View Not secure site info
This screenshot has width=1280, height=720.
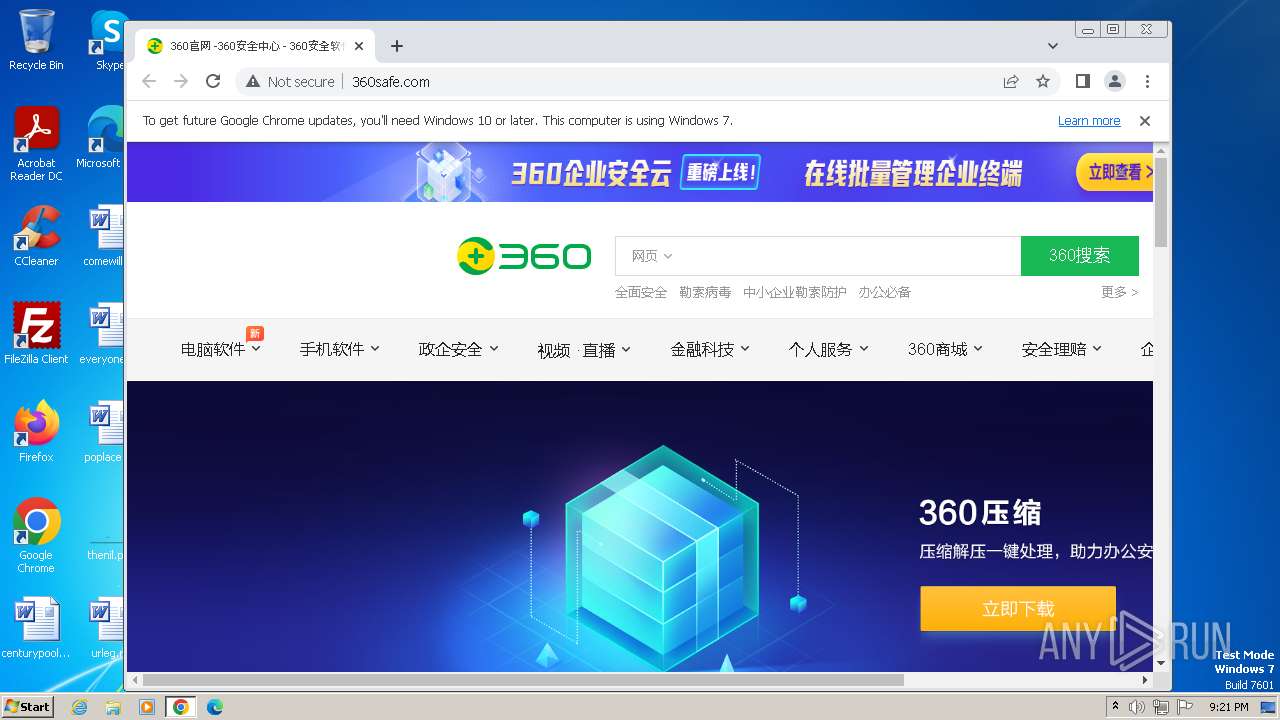click(290, 81)
